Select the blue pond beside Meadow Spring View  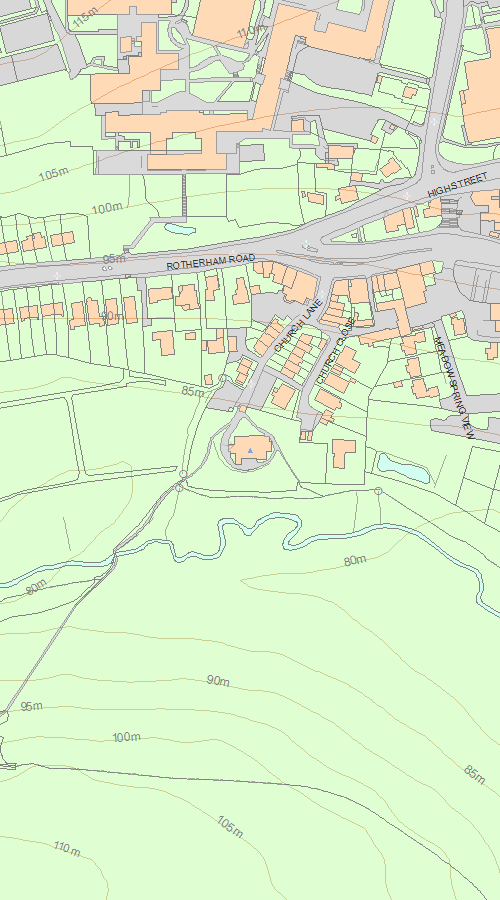[403, 468]
